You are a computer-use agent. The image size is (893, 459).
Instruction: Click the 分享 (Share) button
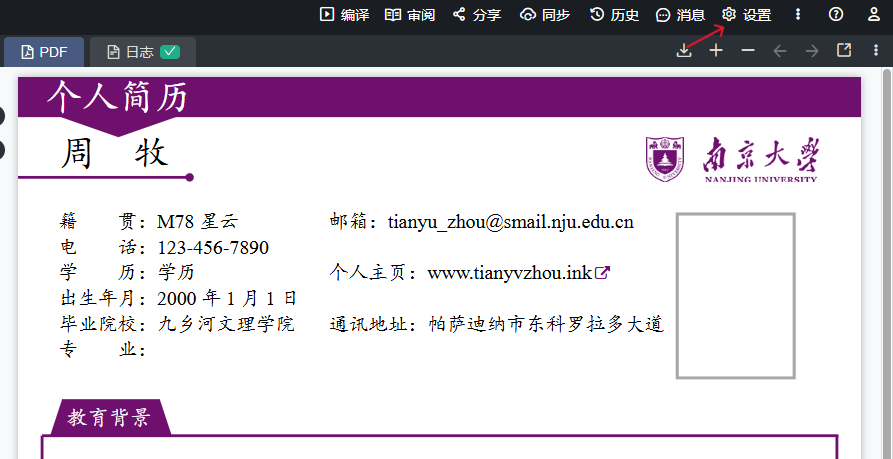(477, 14)
